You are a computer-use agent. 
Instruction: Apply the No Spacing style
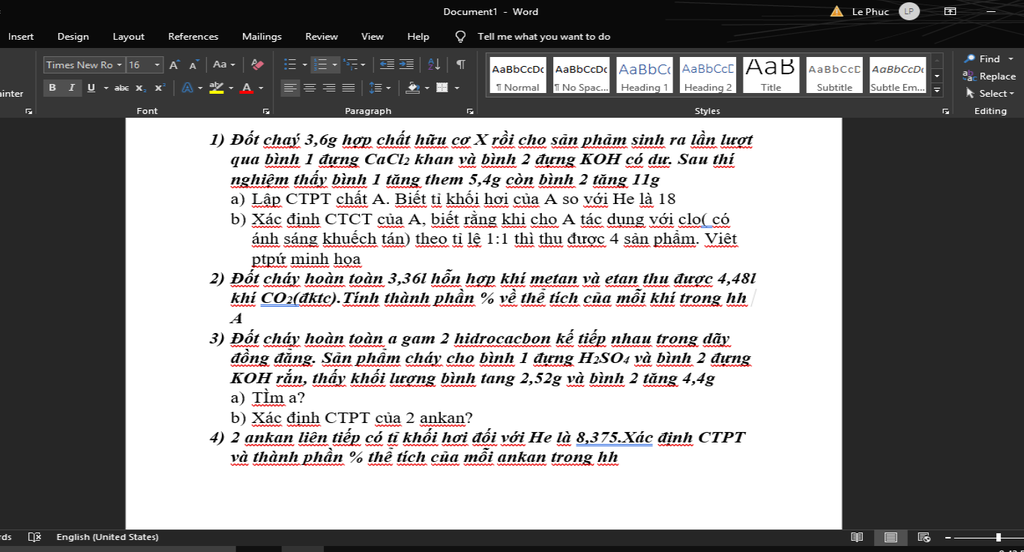pos(581,75)
